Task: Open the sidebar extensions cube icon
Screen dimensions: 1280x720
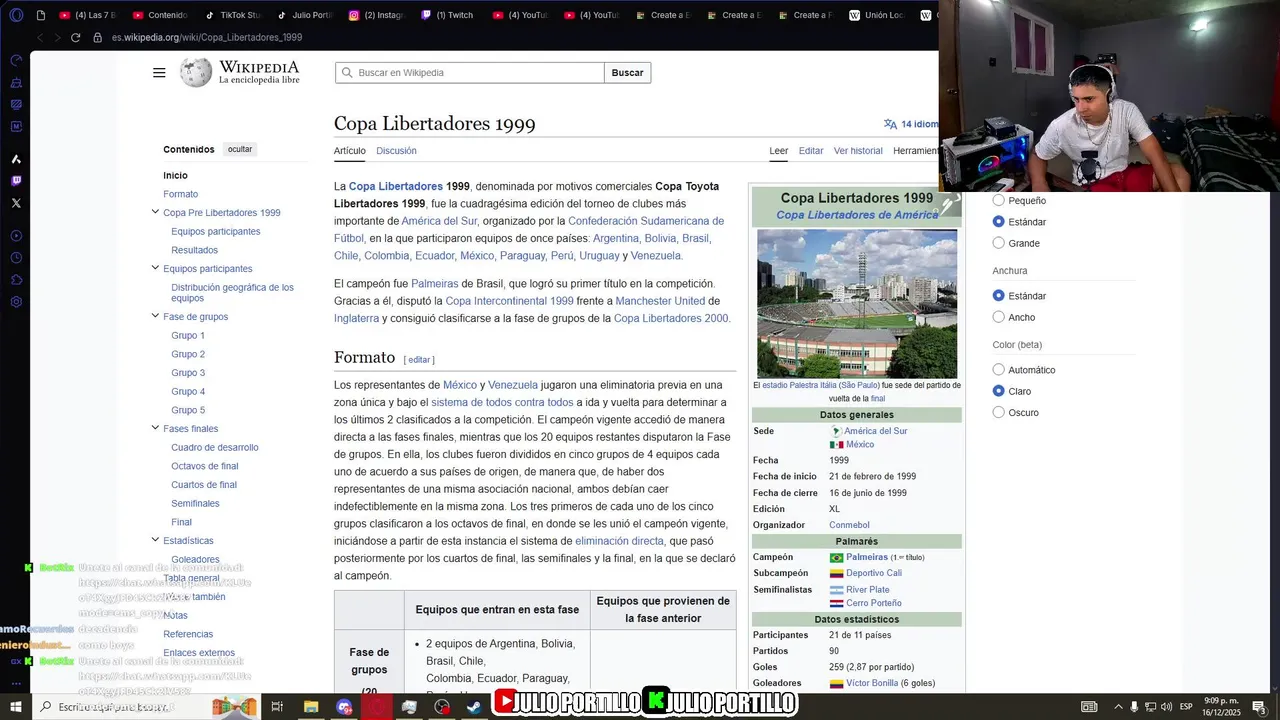Action: pyautogui.click(x=16, y=280)
